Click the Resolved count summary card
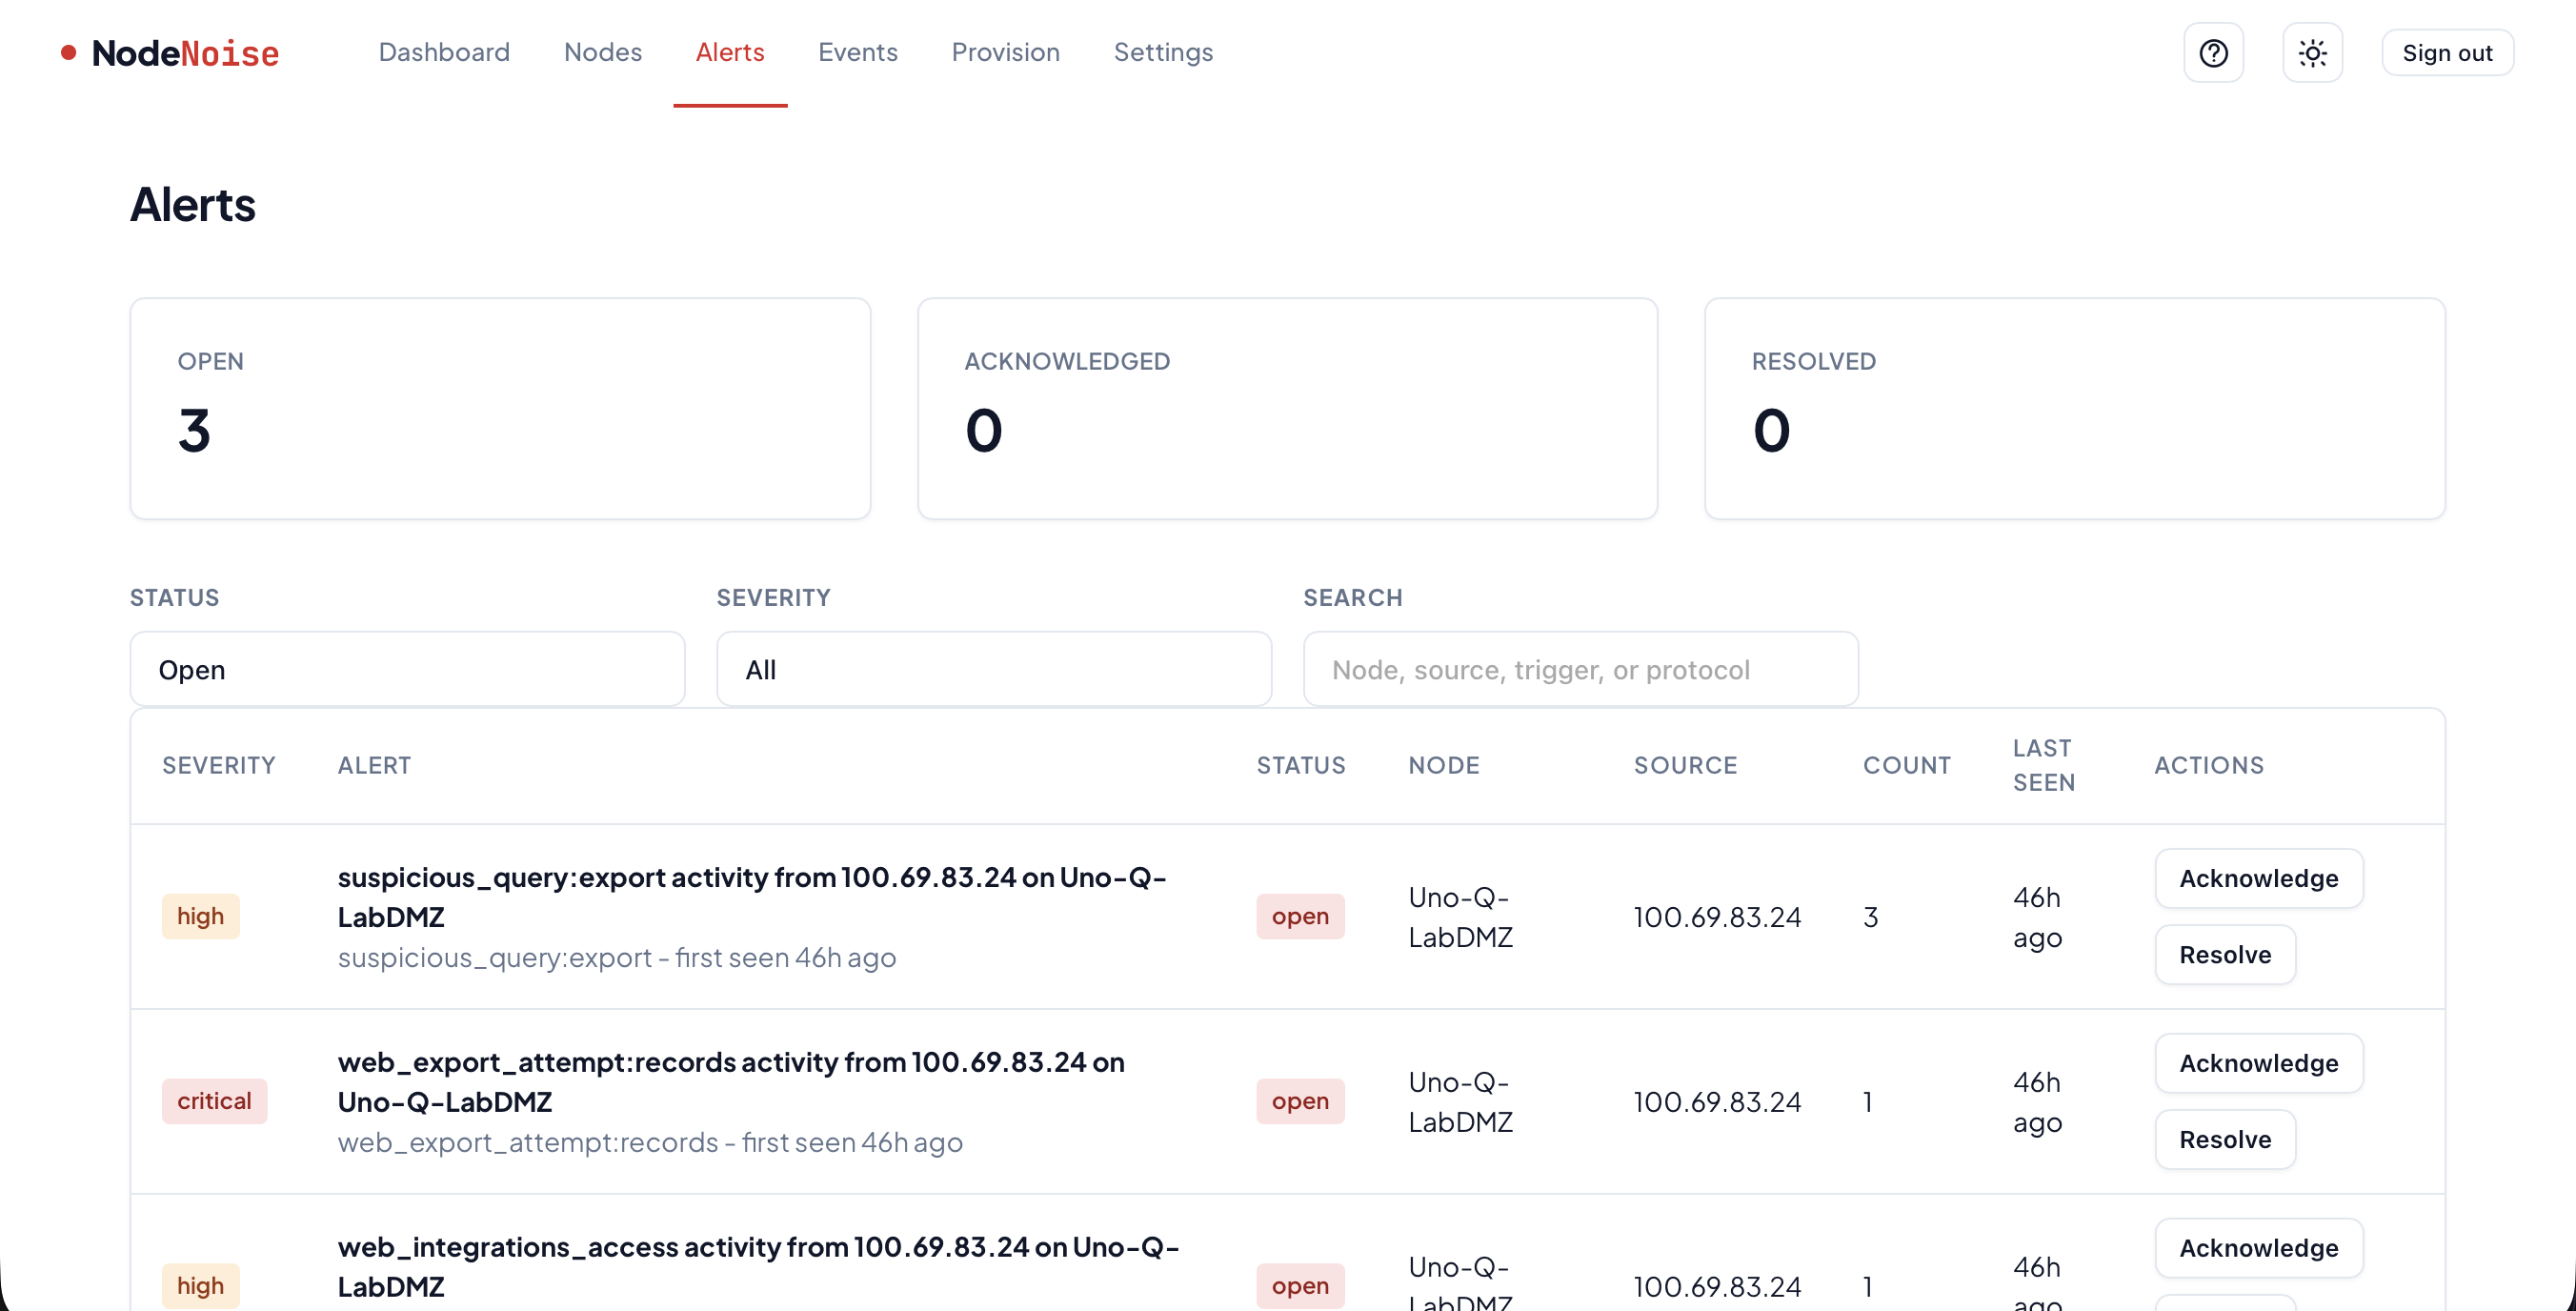The width and height of the screenshot is (2576, 1311). 2074,408
